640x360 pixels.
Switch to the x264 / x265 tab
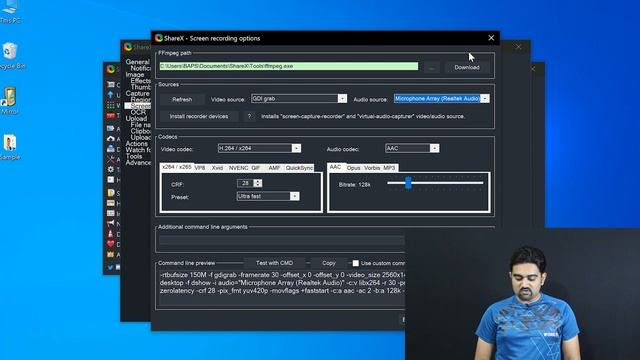pyautogui.click(x=176, y=167)
